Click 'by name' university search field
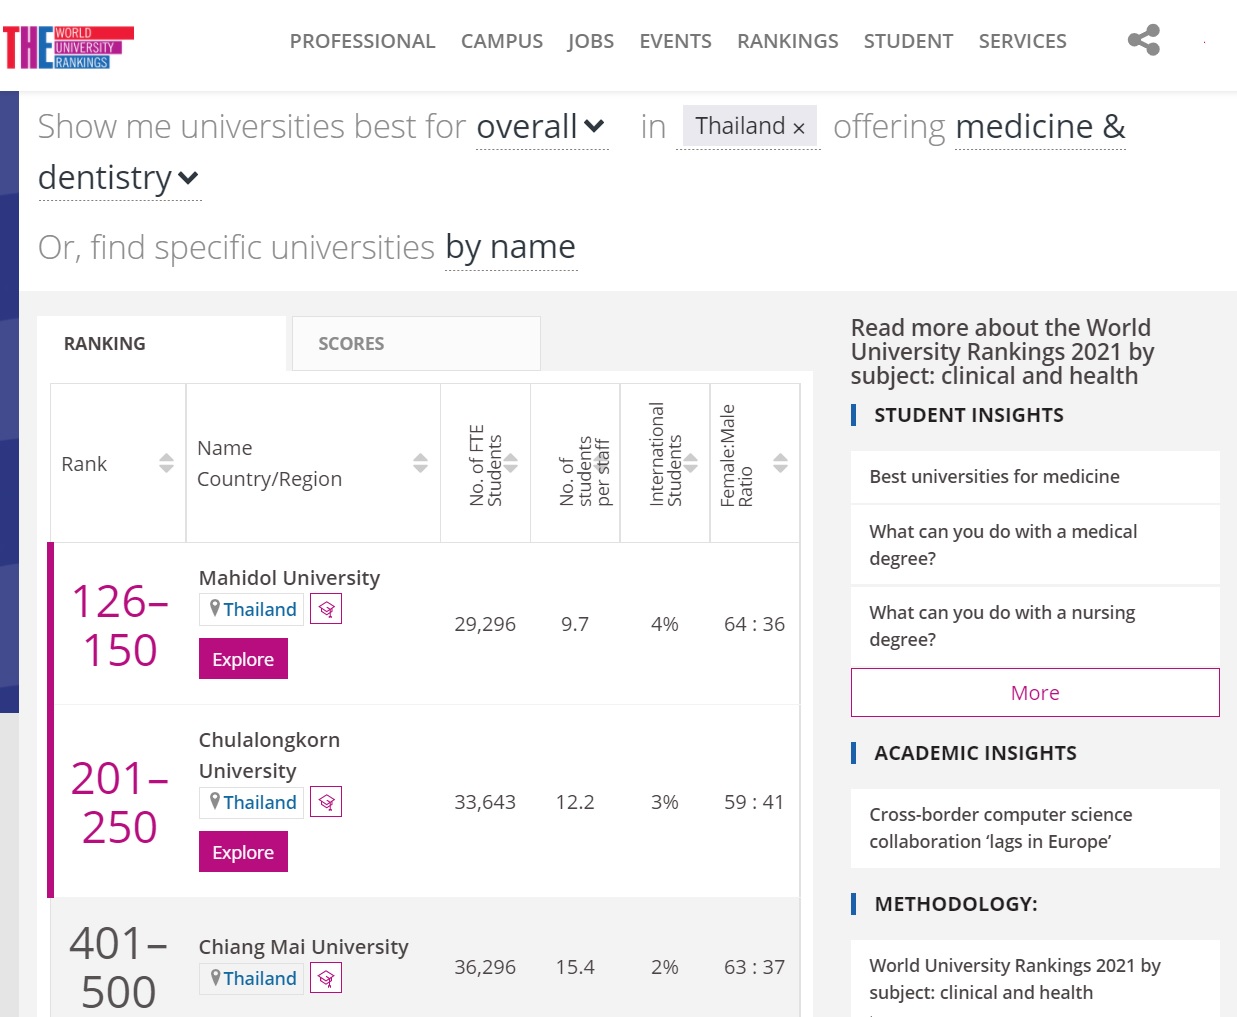The image size is (1237, 1017). coord(510,247)
